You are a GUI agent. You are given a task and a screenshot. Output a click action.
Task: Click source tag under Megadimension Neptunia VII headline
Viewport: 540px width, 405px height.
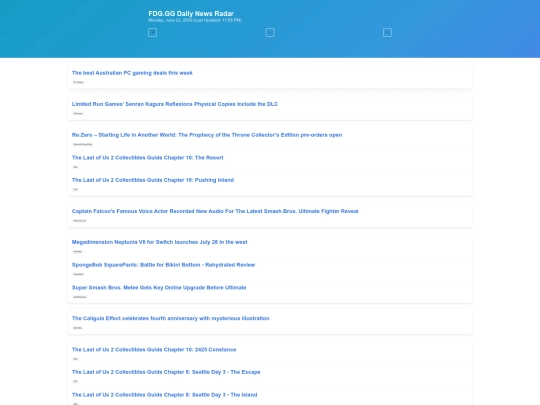click(x=77, y=251)
